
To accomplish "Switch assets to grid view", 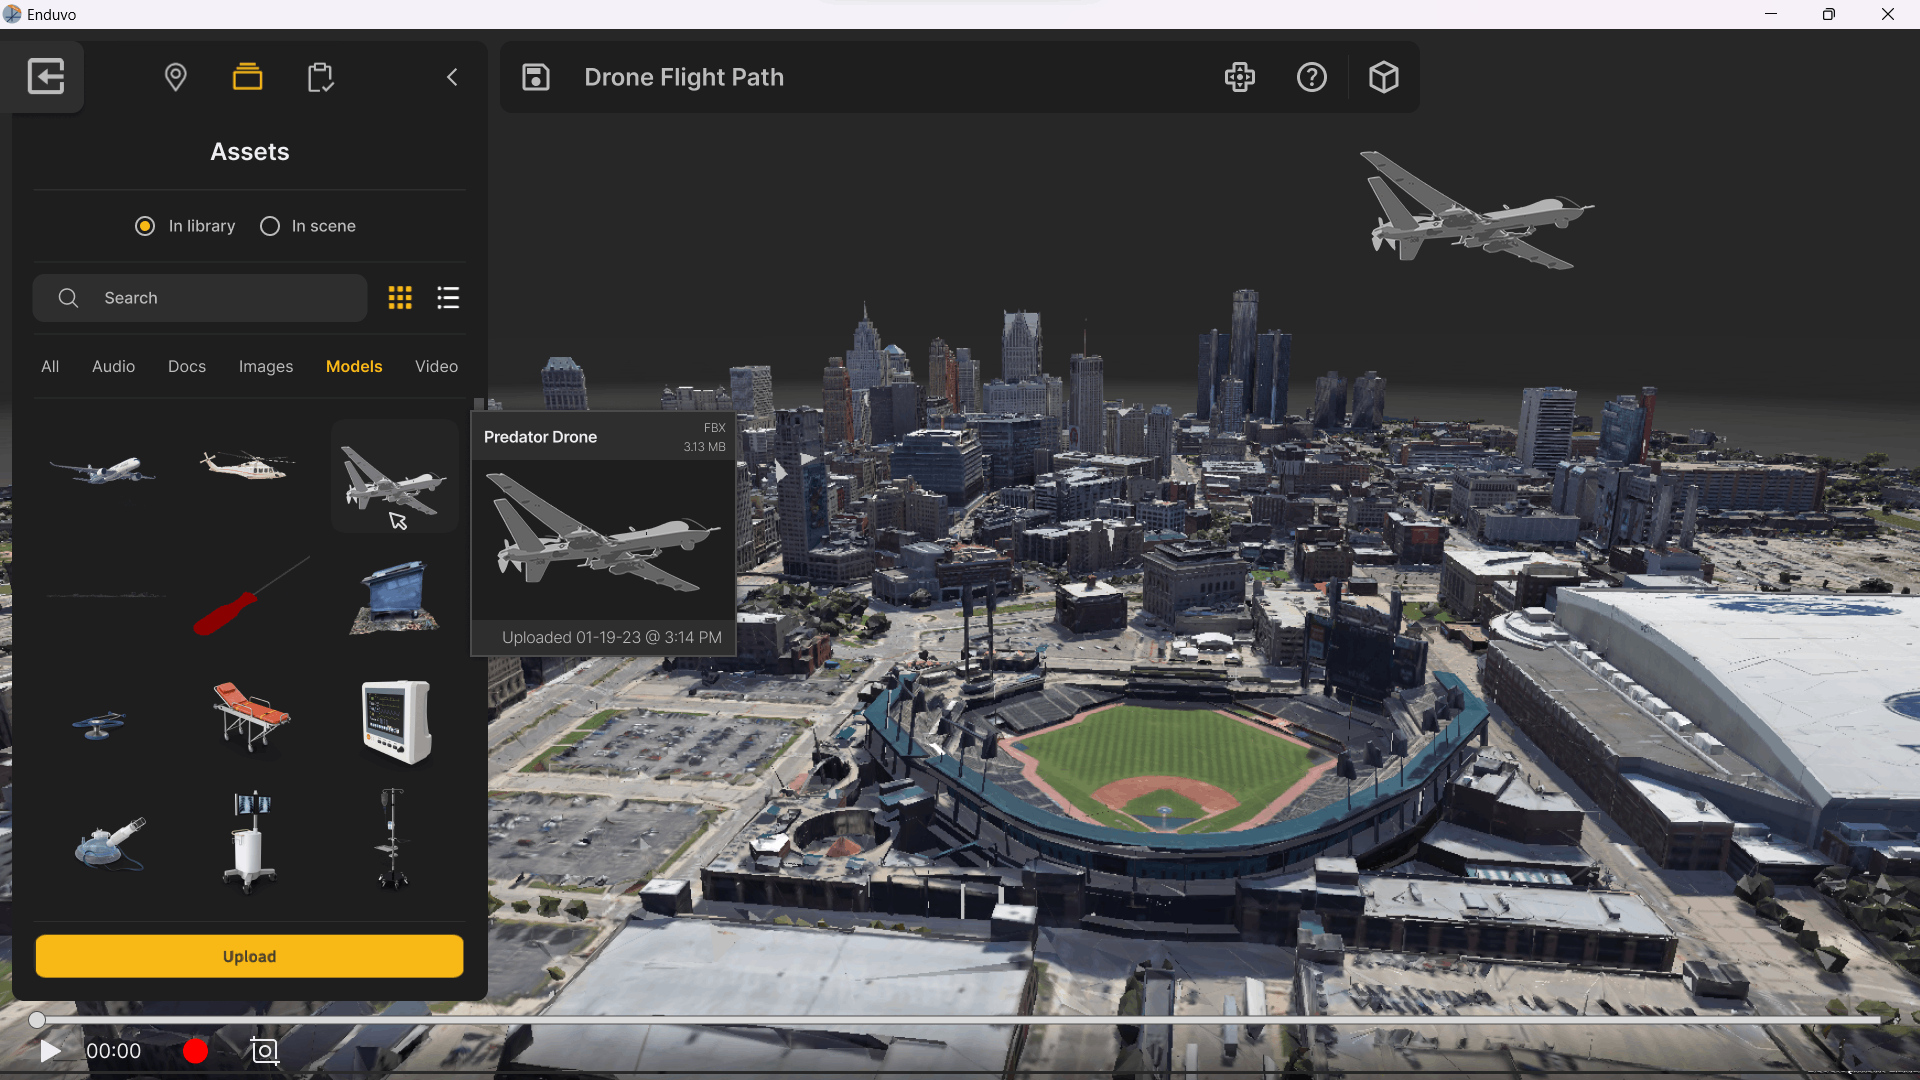I will tap(400, 298).
